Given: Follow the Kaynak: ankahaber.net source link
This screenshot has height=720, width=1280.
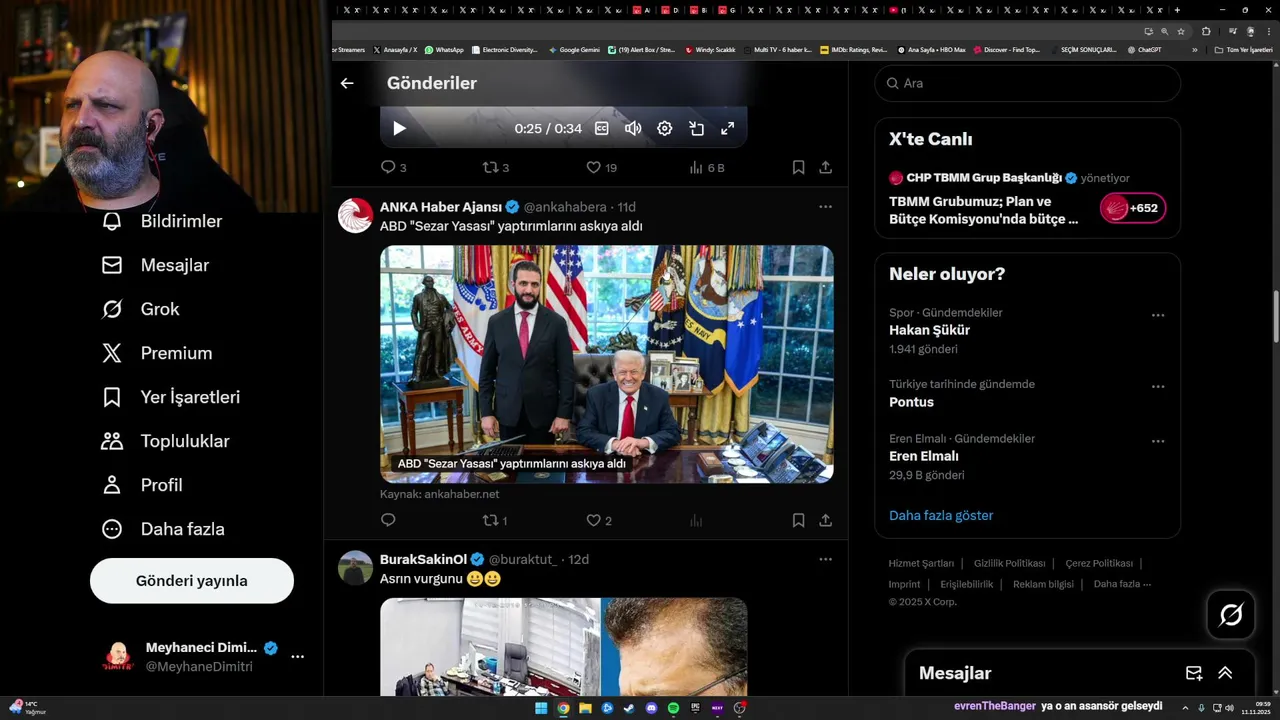Looking at the screenshot, I should [439, 494].
